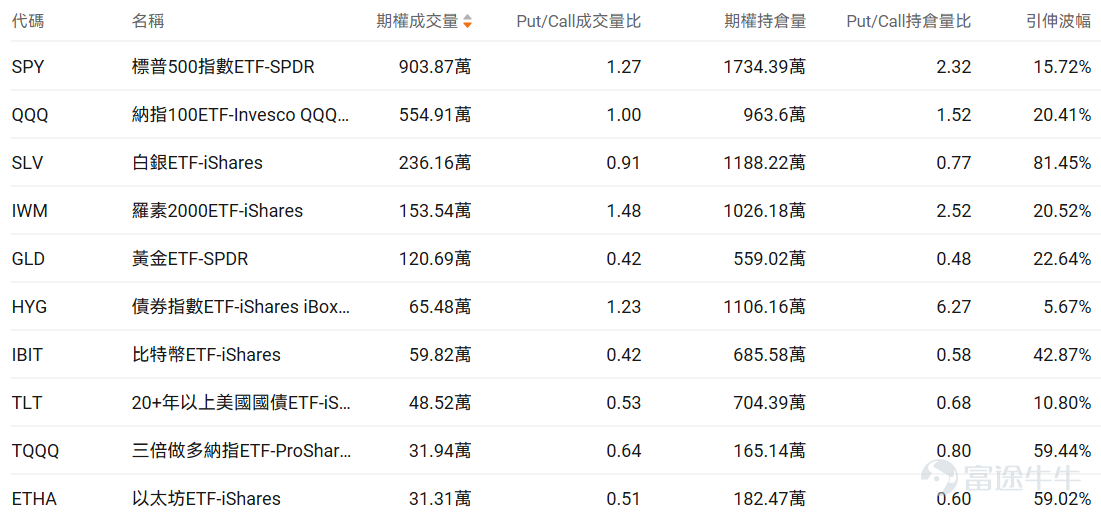Viewport: 1101px width, 514px height.
Task: Open the TLT ticker code
Action: [x=26, y=403]
